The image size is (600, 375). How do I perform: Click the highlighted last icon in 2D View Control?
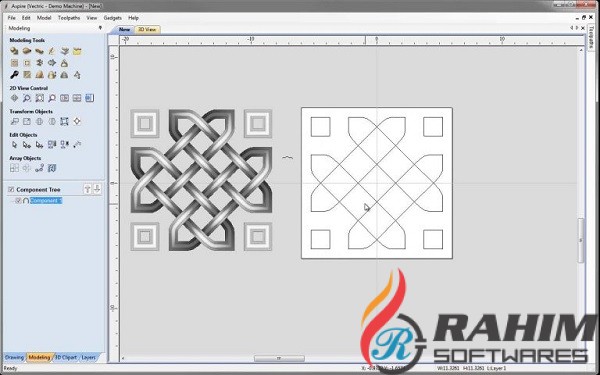tap(90, 98)
